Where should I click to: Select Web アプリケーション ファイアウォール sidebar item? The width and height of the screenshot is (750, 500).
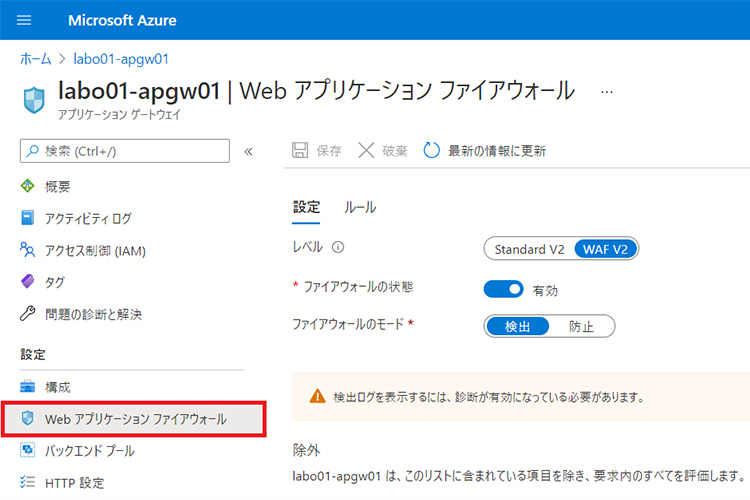click(x=134, y=419)
